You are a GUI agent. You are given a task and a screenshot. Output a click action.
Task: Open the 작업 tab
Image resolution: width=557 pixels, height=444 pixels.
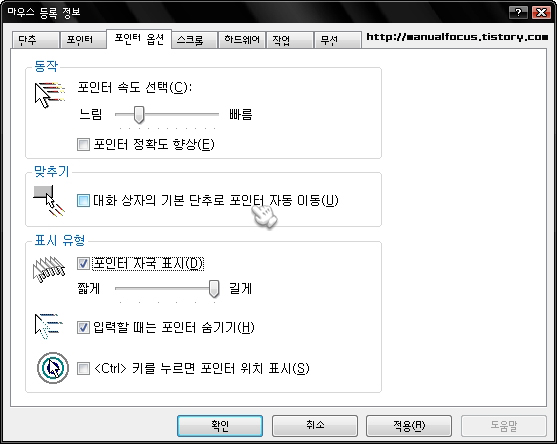click(290, 40)
